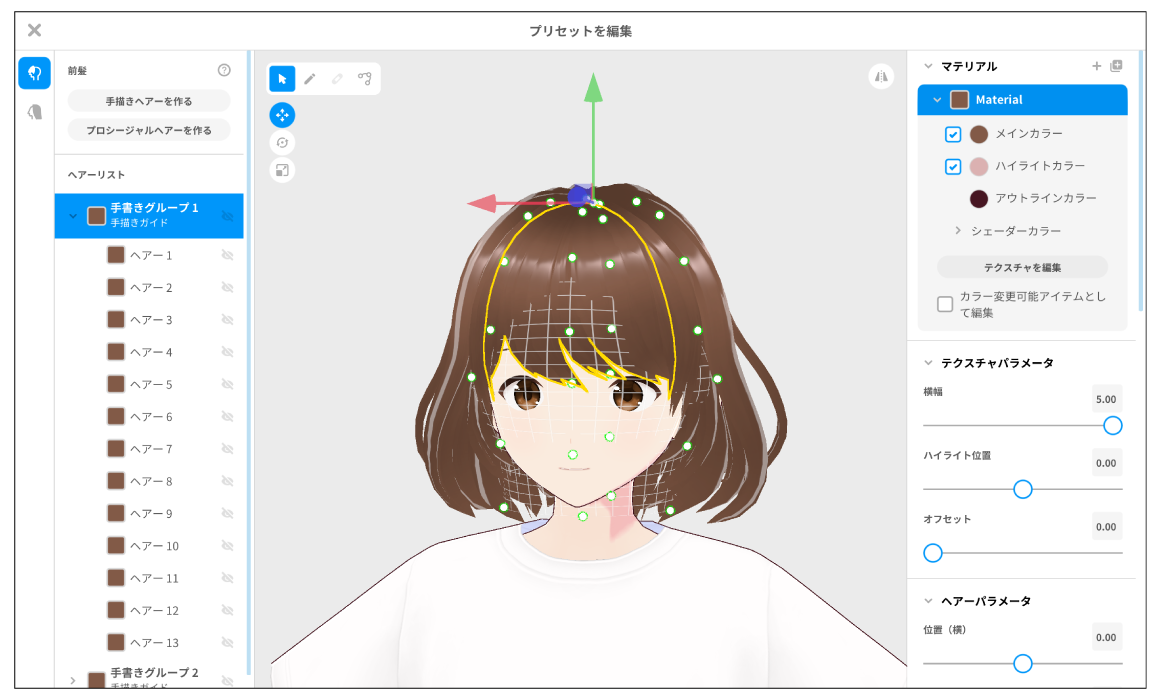Screen dimensions: 1160x700
Task: Toggle the mirror symmetry button
Action: pyautogui.click(x=881, y=76)
